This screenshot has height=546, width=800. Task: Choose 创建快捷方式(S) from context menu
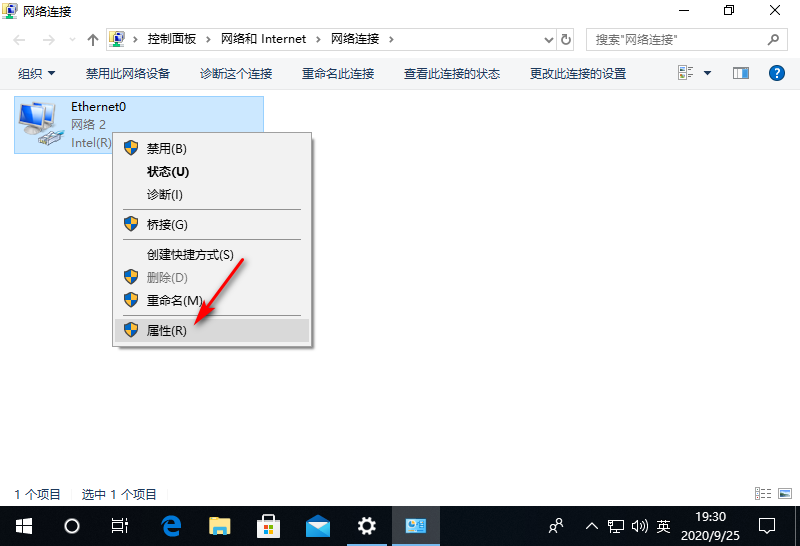click(212, 255)
